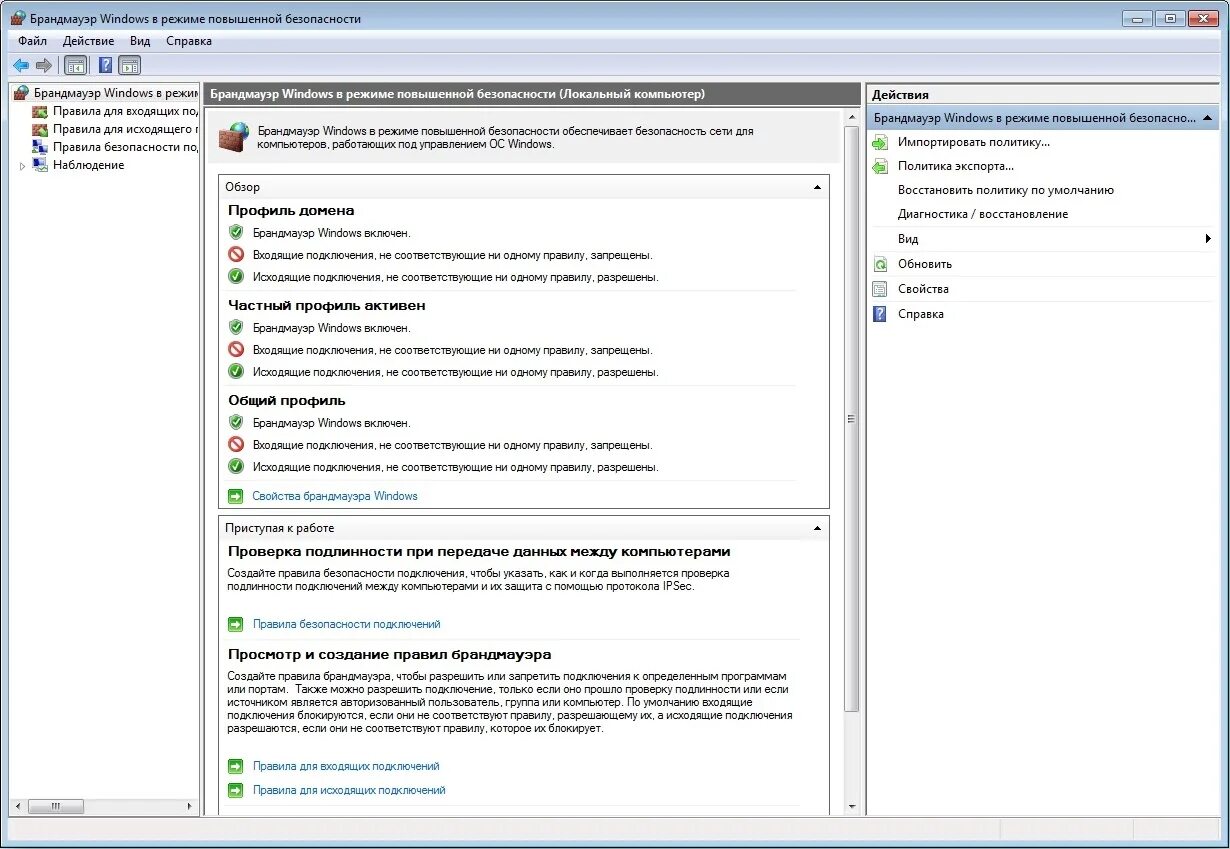Click the Импортировать политику green icon
This screenshot has height=849, width=1230.
880,142
